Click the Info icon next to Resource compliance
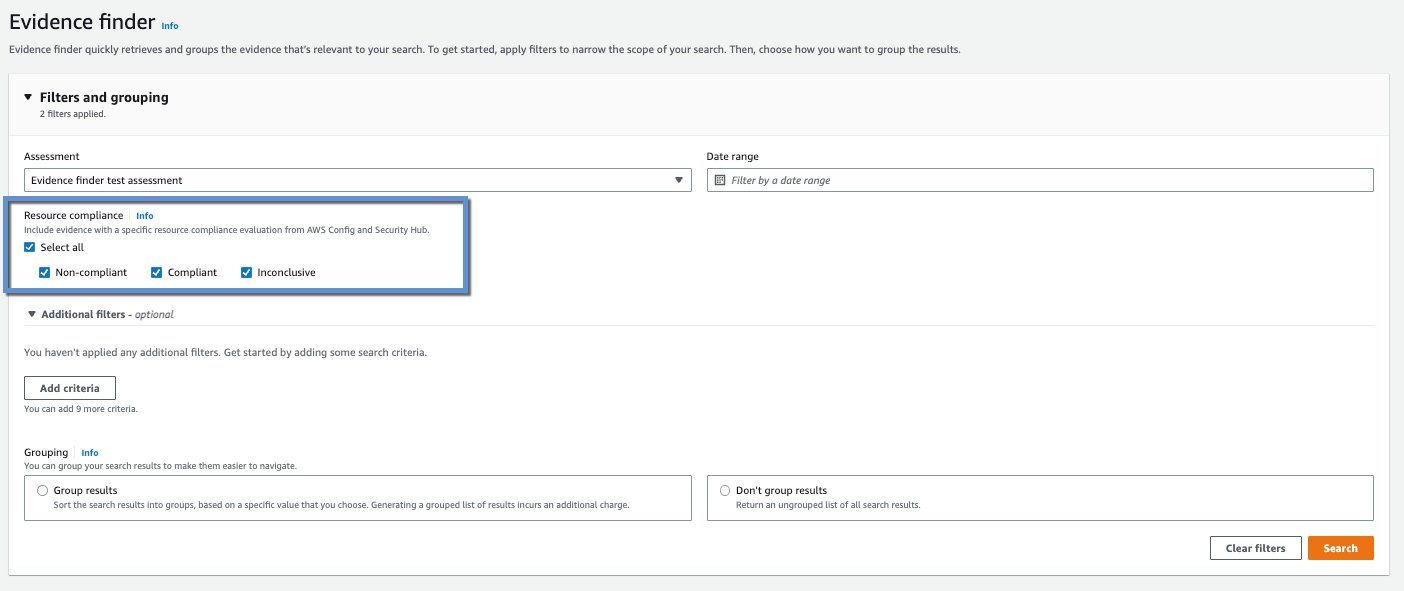Viewport: 1404px width, 591px height. pos(145,215)
